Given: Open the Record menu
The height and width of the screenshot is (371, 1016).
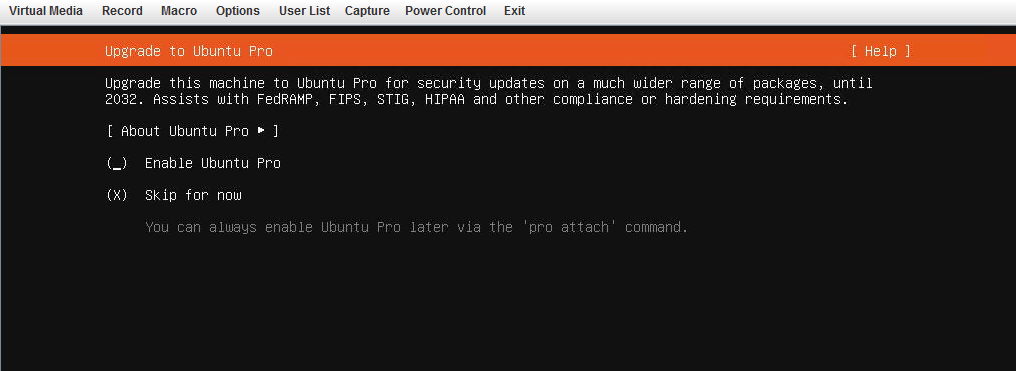Looking at the screenshot, I should 122,11.
